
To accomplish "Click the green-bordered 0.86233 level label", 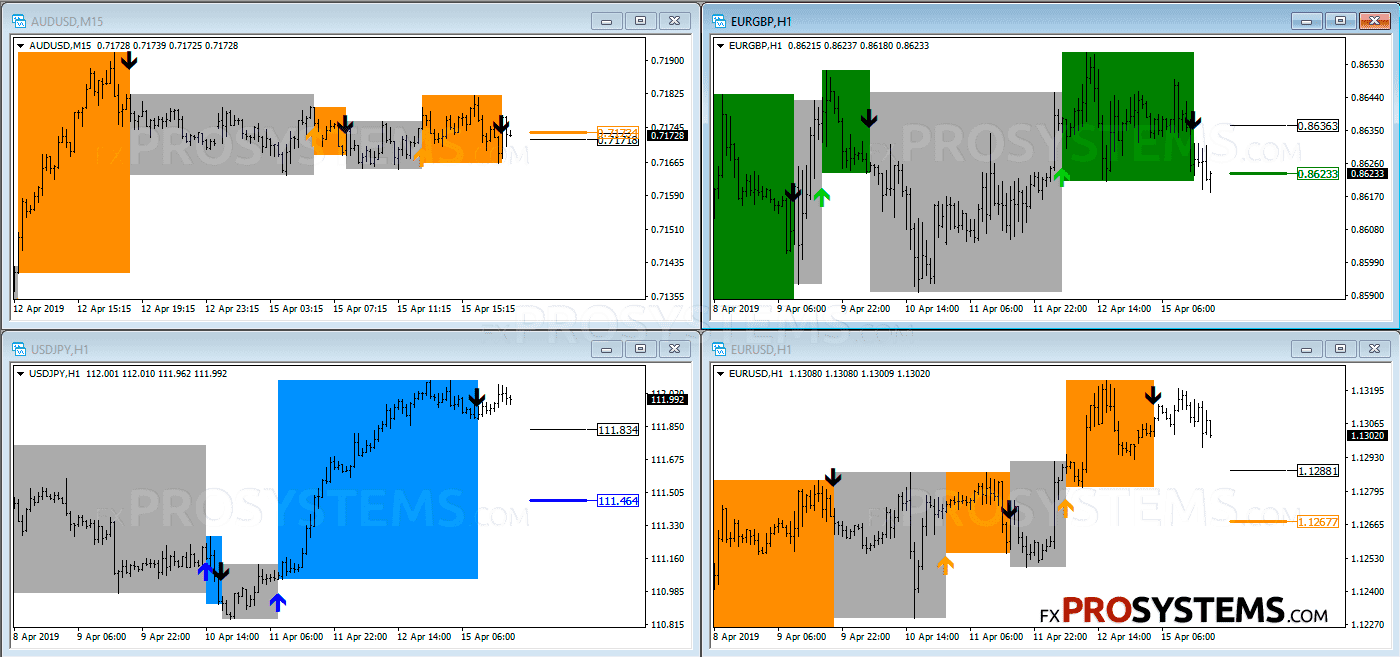I will pos(1317,173).
